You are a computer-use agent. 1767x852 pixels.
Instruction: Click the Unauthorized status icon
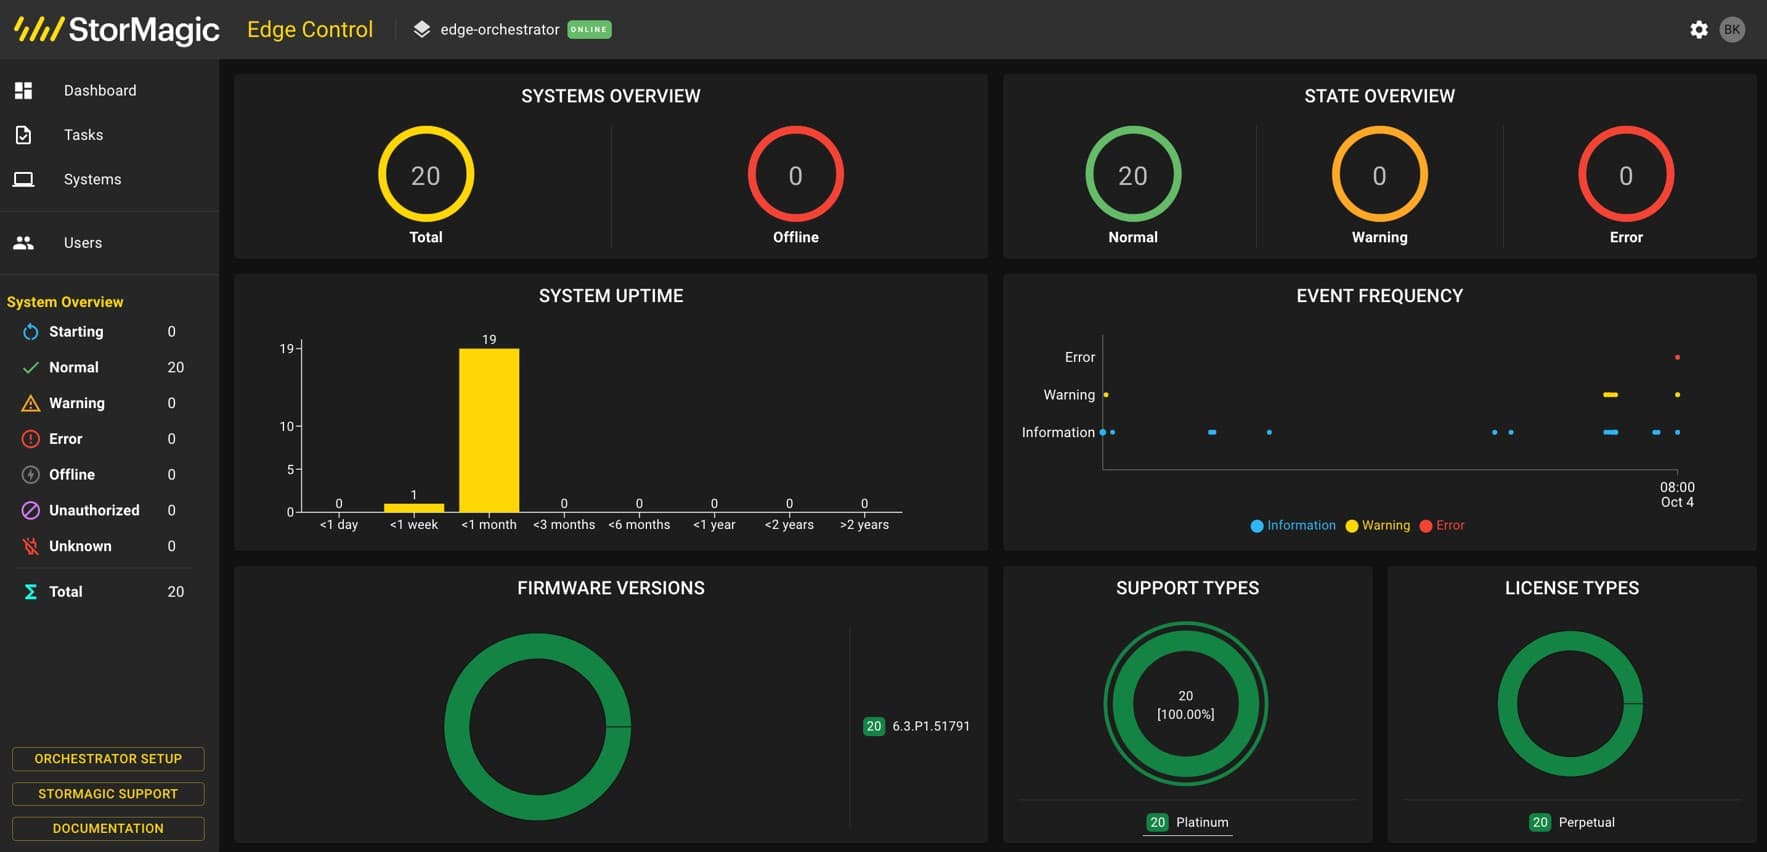(x=31, y=510)
